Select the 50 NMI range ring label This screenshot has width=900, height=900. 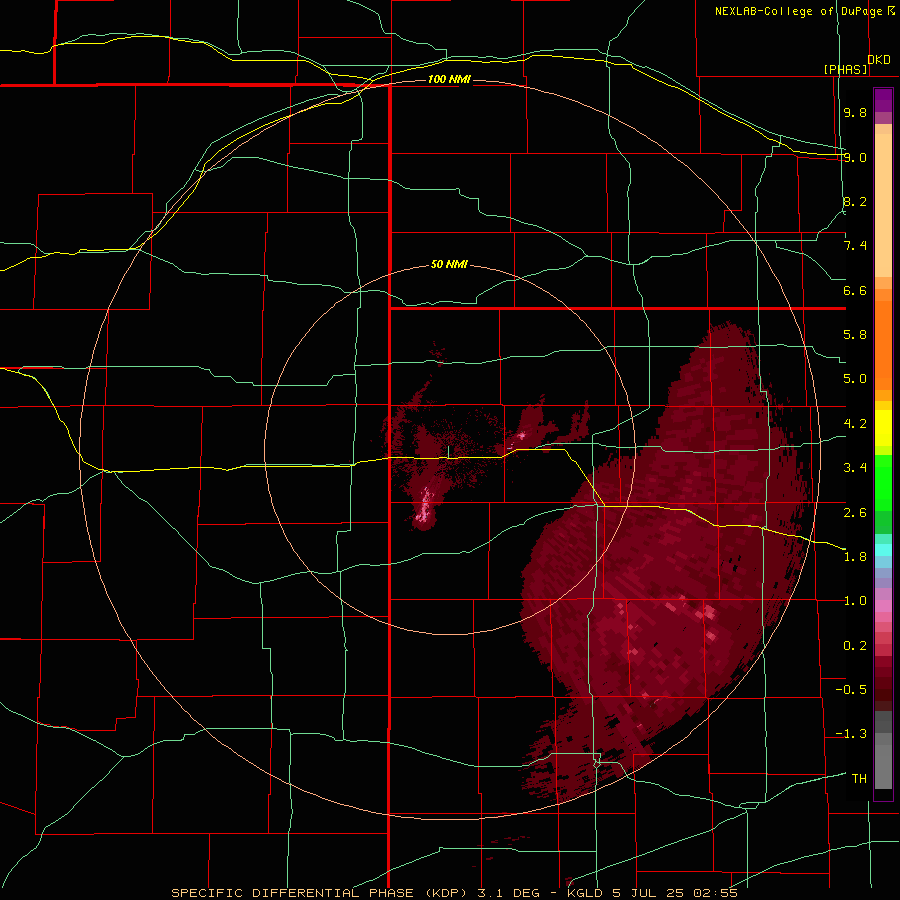pyautogui.click(x=449, y=265)
